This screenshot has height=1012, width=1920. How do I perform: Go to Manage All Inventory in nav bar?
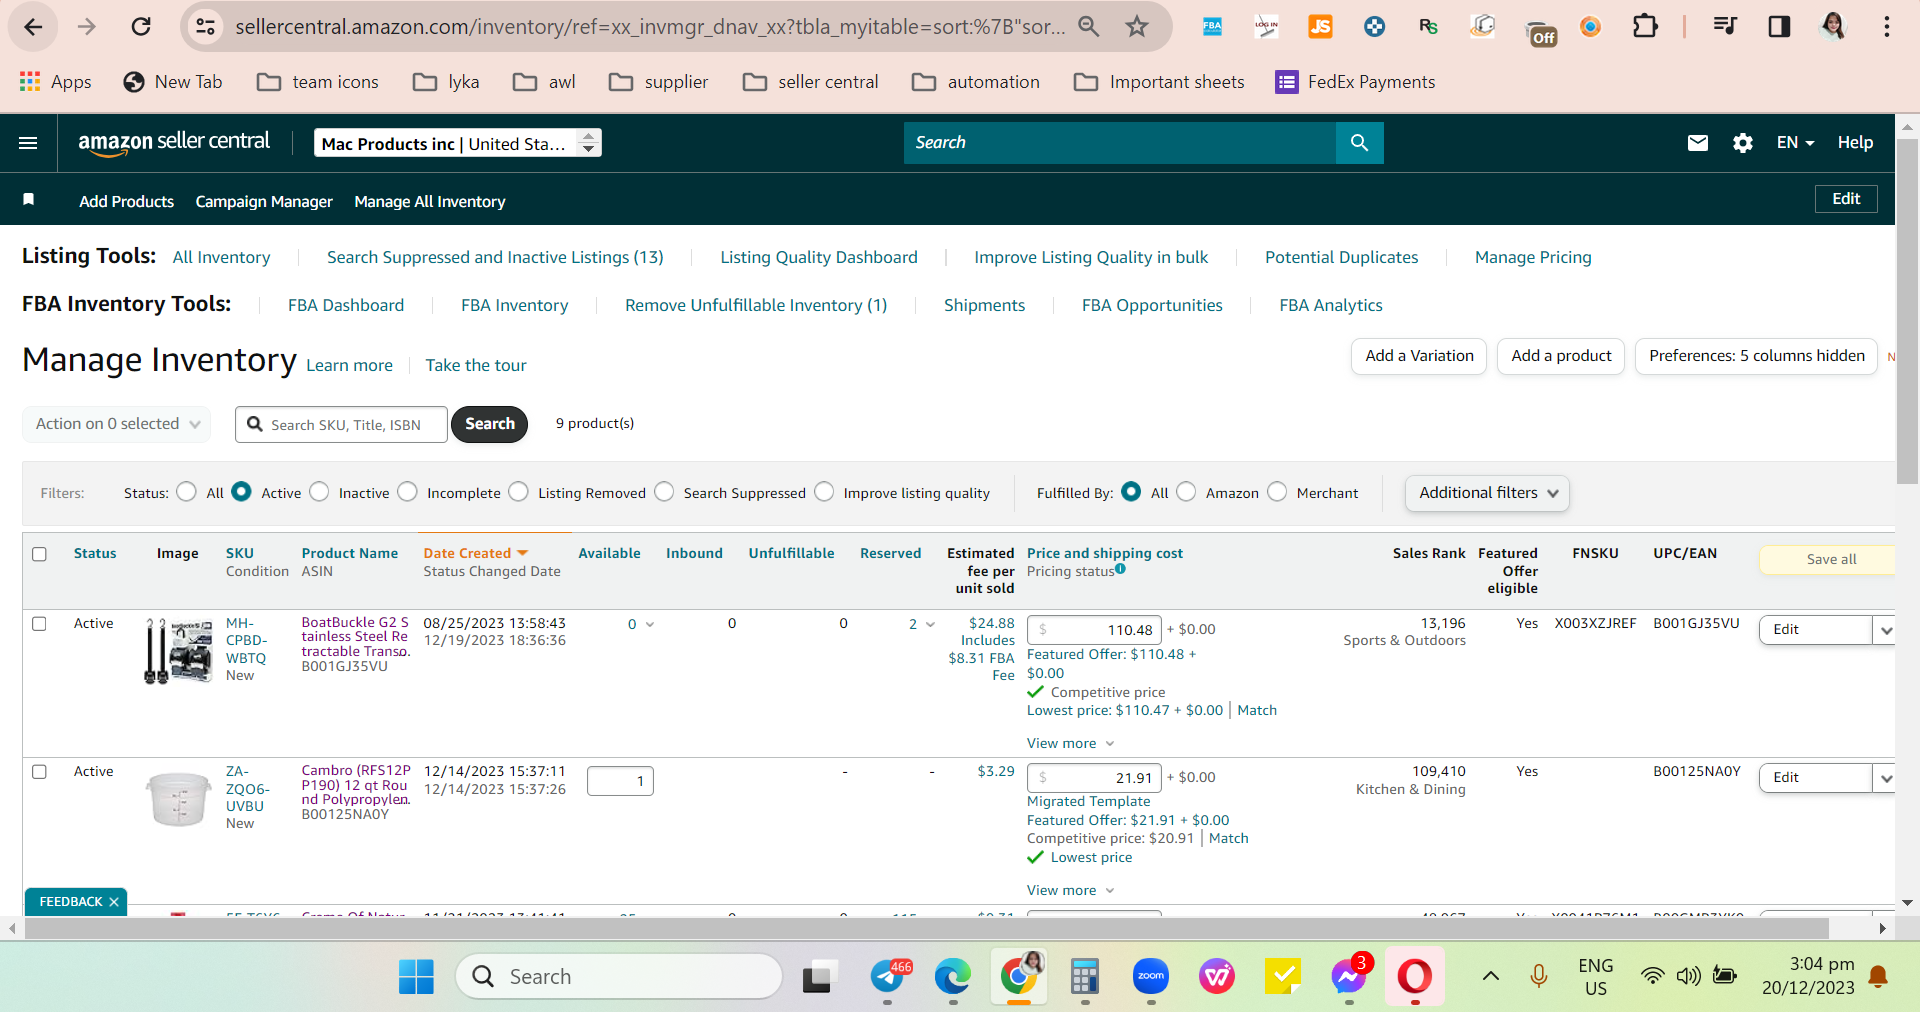[x=430, y=201]
